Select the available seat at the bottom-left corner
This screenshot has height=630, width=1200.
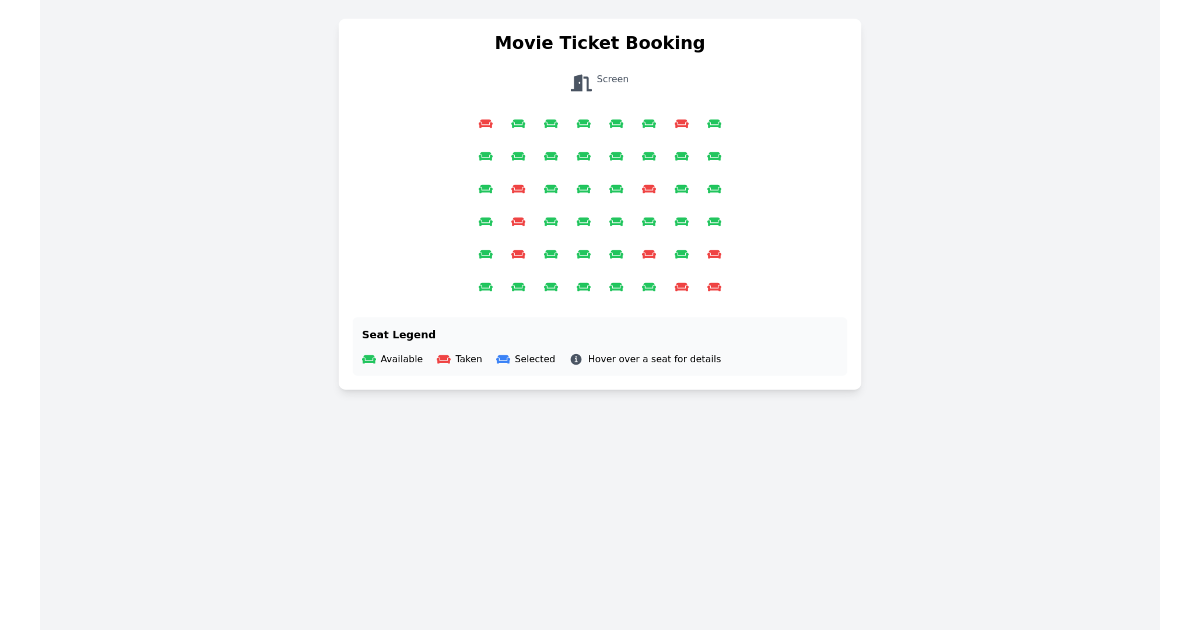(x=485, y=287)
